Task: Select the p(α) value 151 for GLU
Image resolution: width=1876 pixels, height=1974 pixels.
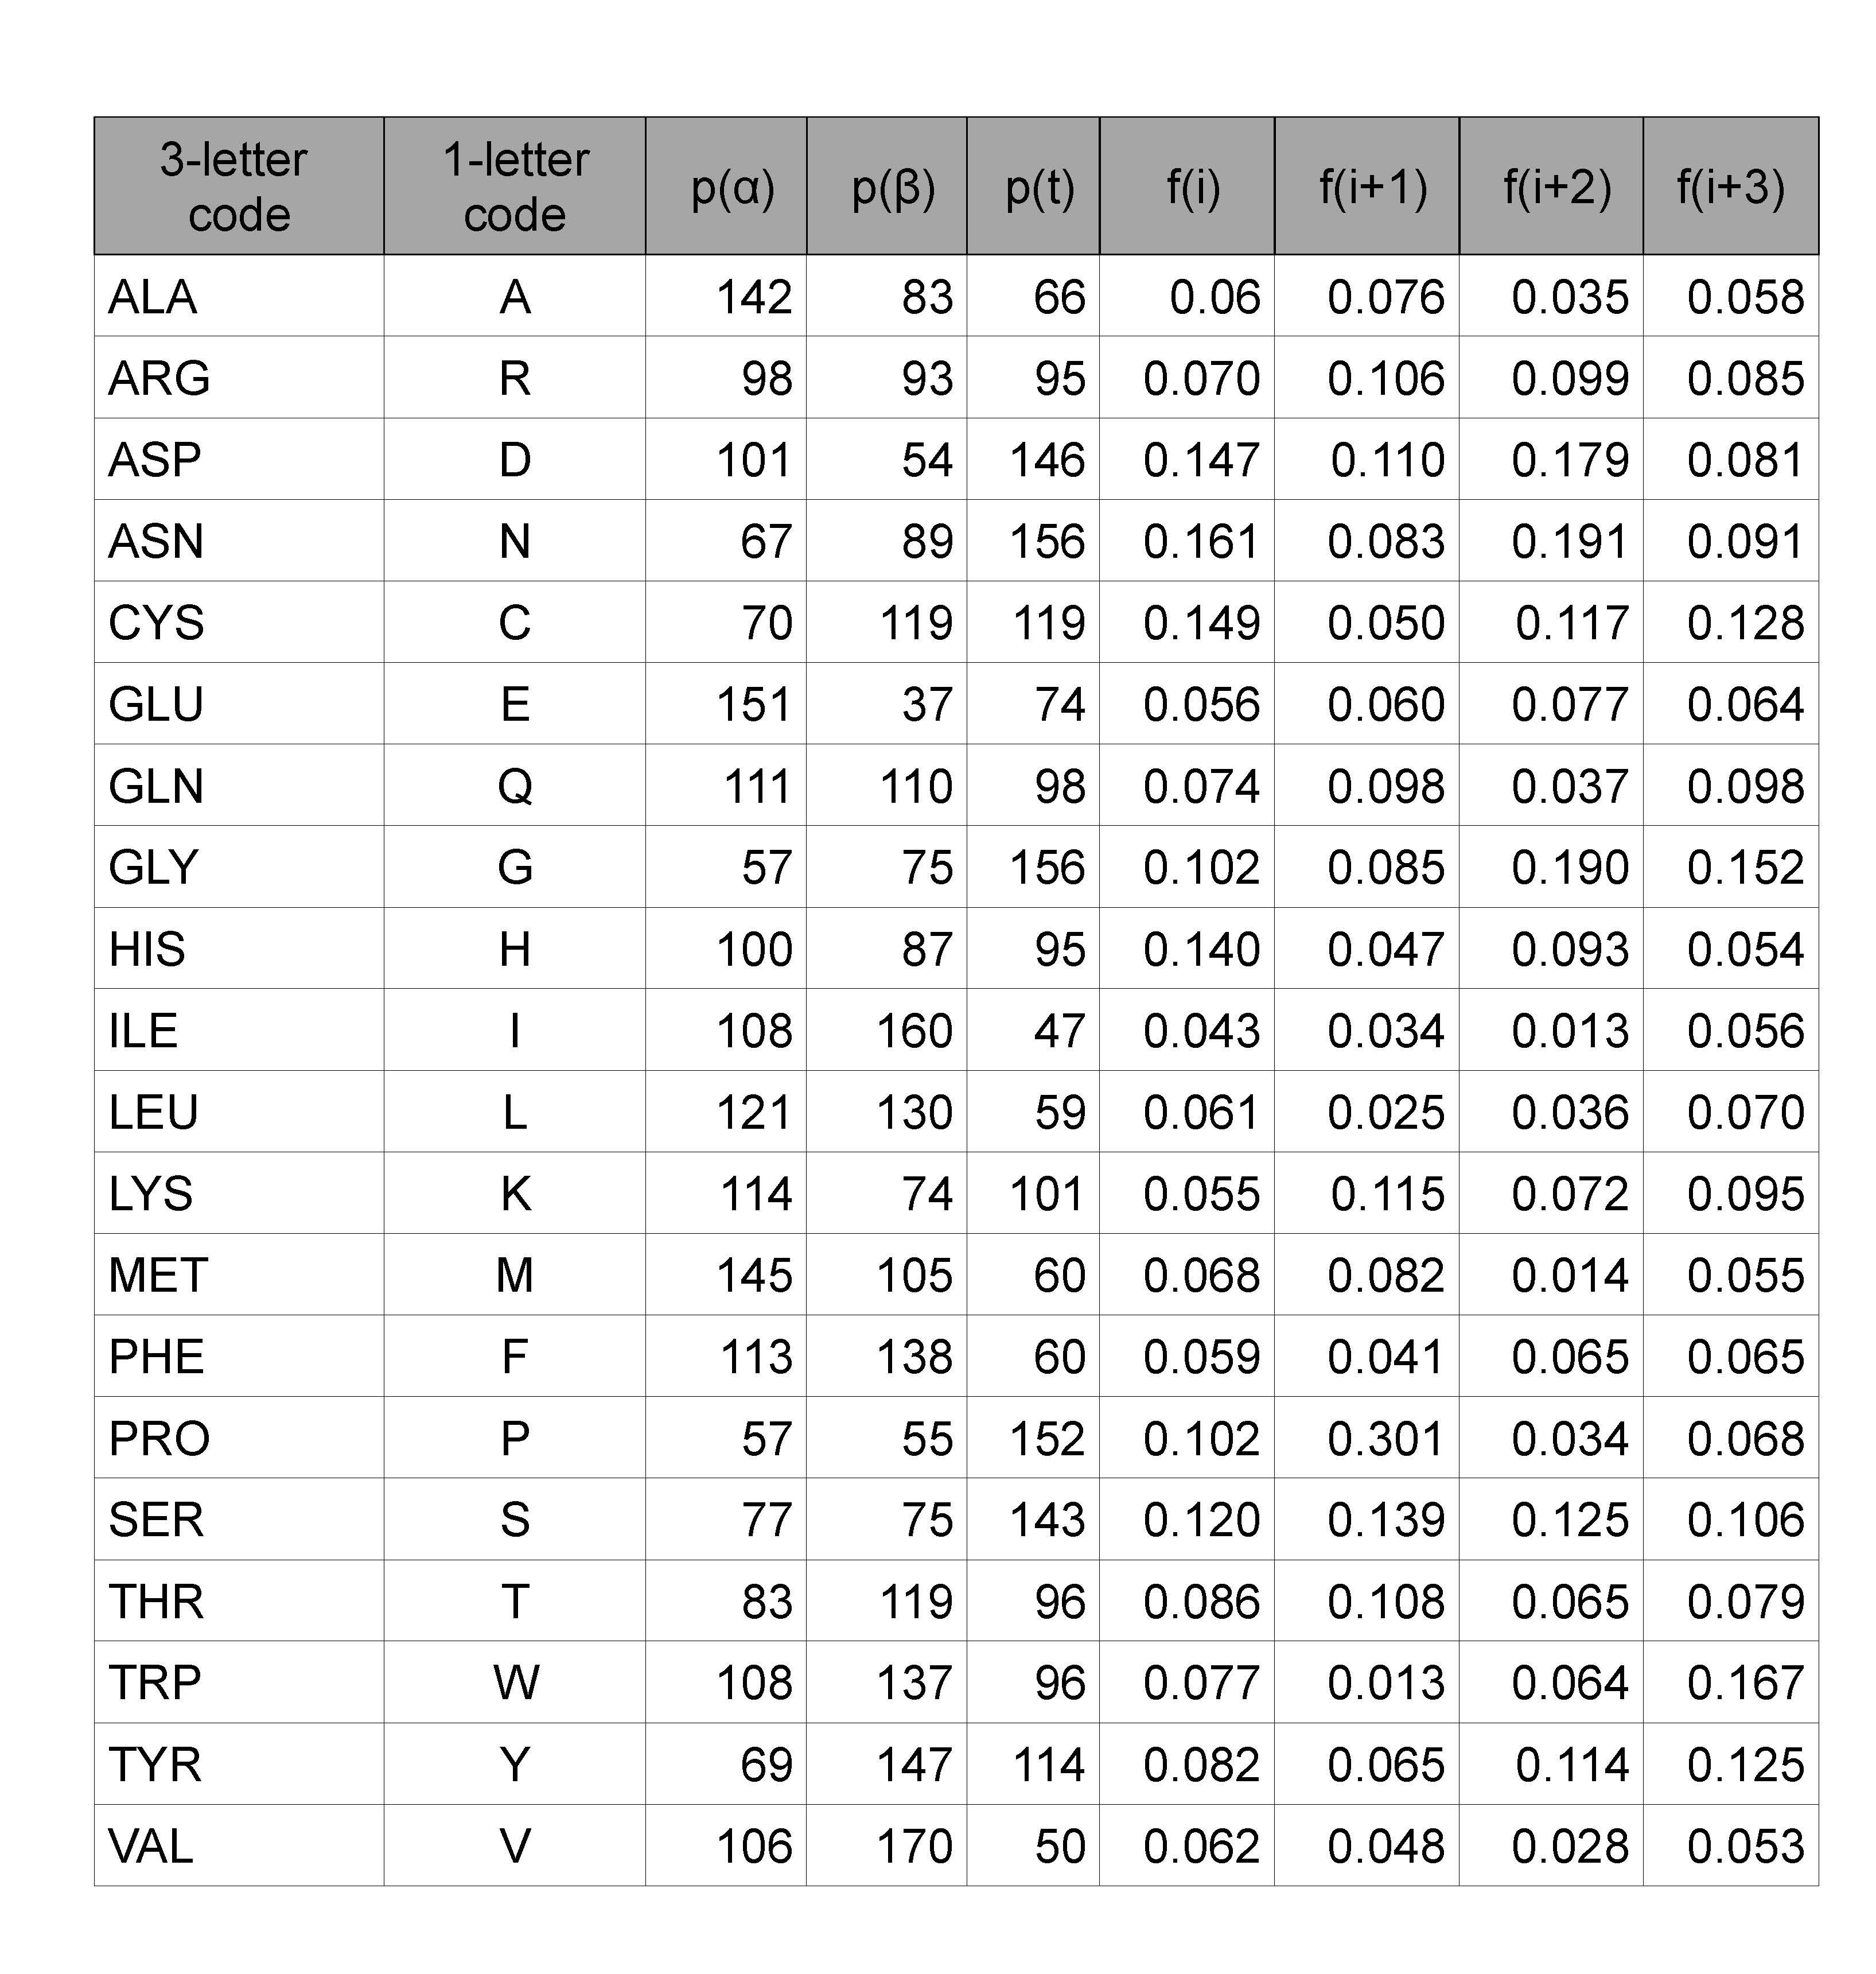Action: click(754, 705)
